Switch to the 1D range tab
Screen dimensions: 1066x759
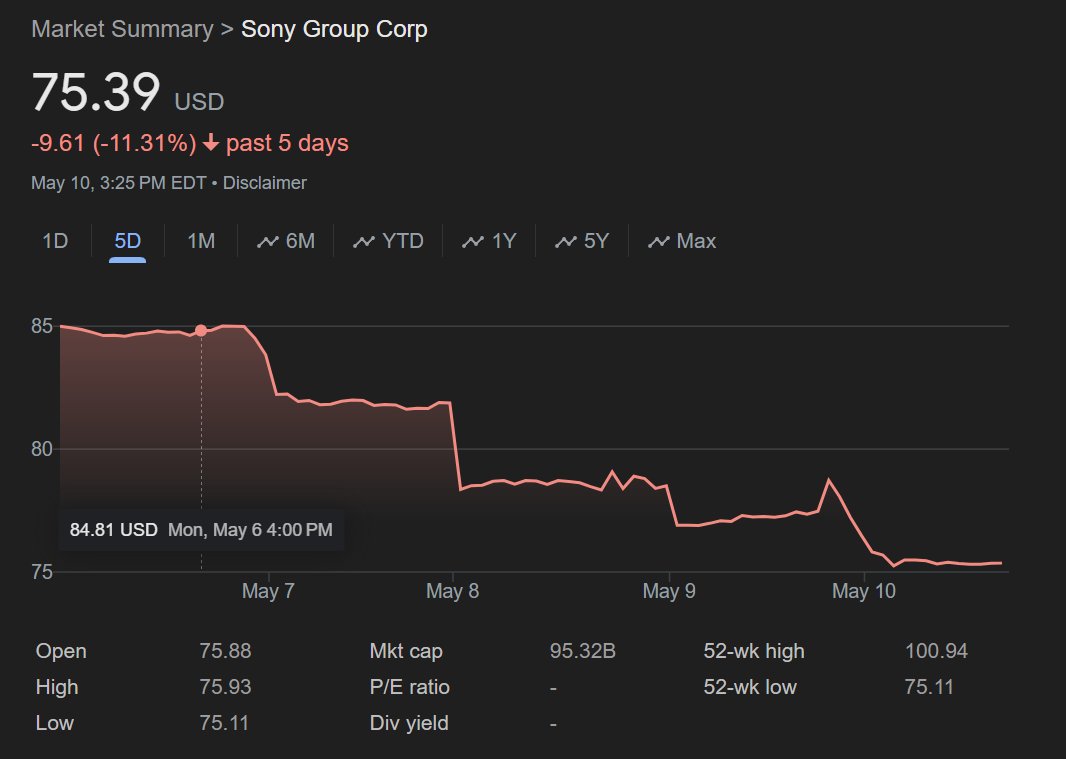pos(55,241)
